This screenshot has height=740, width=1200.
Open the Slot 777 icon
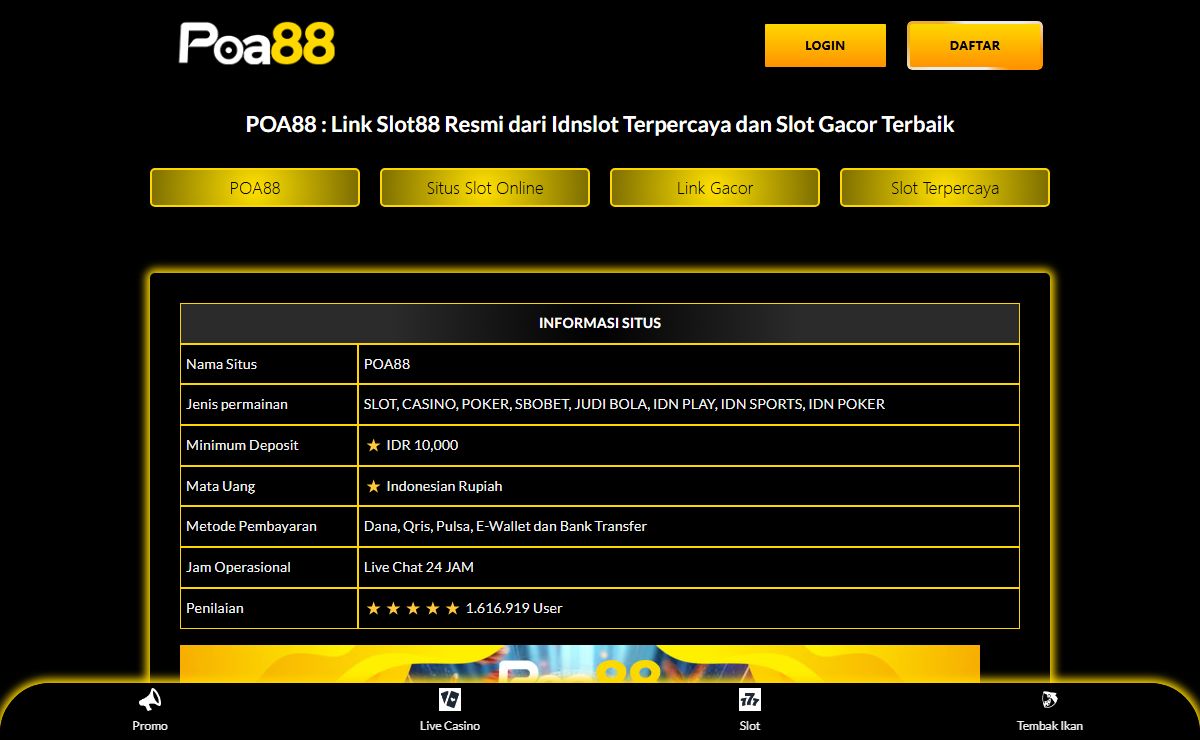tap(750, 700)
